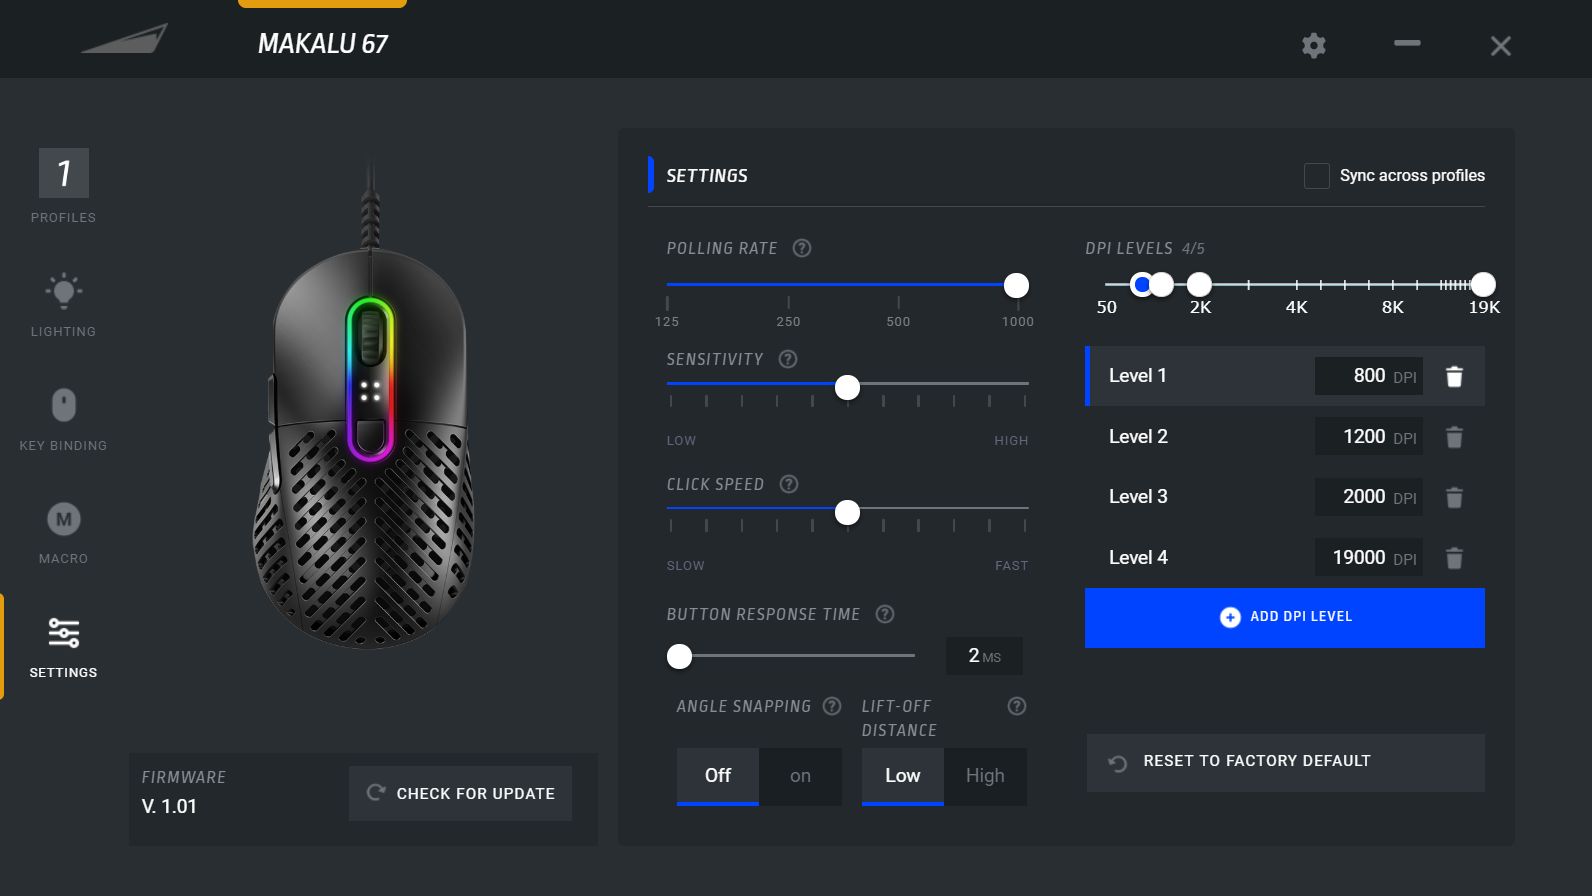Viewport: 1592px width, 896px height.
Task: Delete DPI Level 1
Action: pyautogui.click(x=1455, y=376)
